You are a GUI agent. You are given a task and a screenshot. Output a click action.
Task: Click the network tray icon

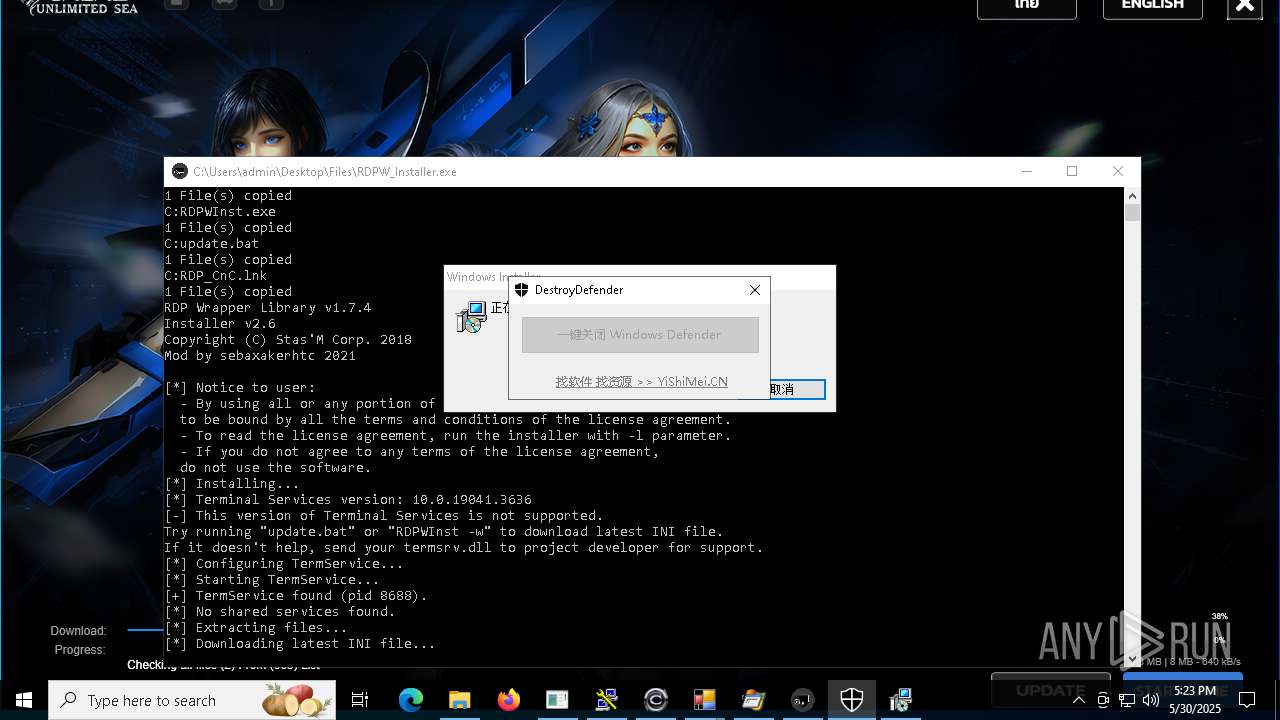point(1127,700)
